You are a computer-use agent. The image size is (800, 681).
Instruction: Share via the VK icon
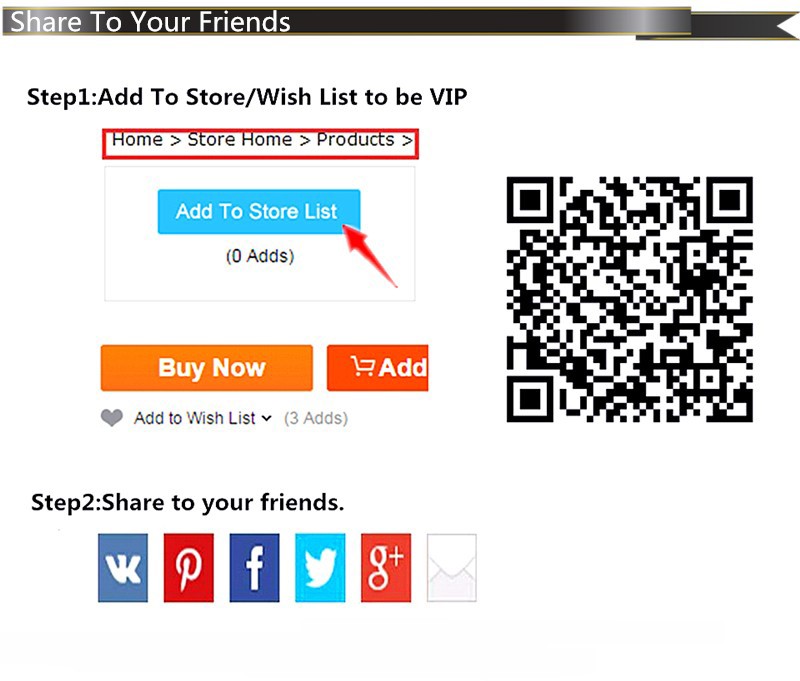[122, 568]
